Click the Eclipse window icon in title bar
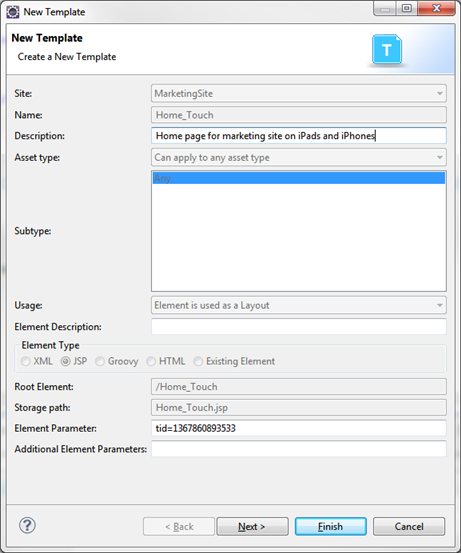The image size is (461, 553). tap(13, 12)
